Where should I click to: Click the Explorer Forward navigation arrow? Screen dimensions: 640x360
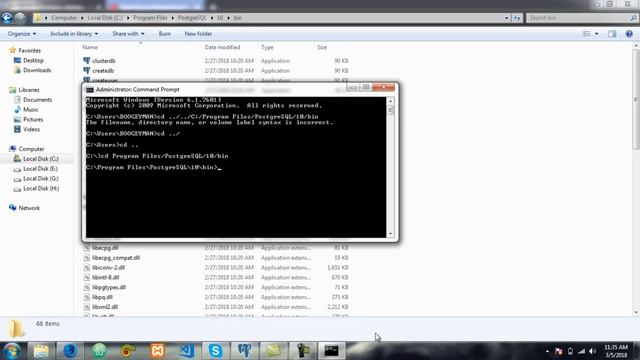click(x=20, y=18)
